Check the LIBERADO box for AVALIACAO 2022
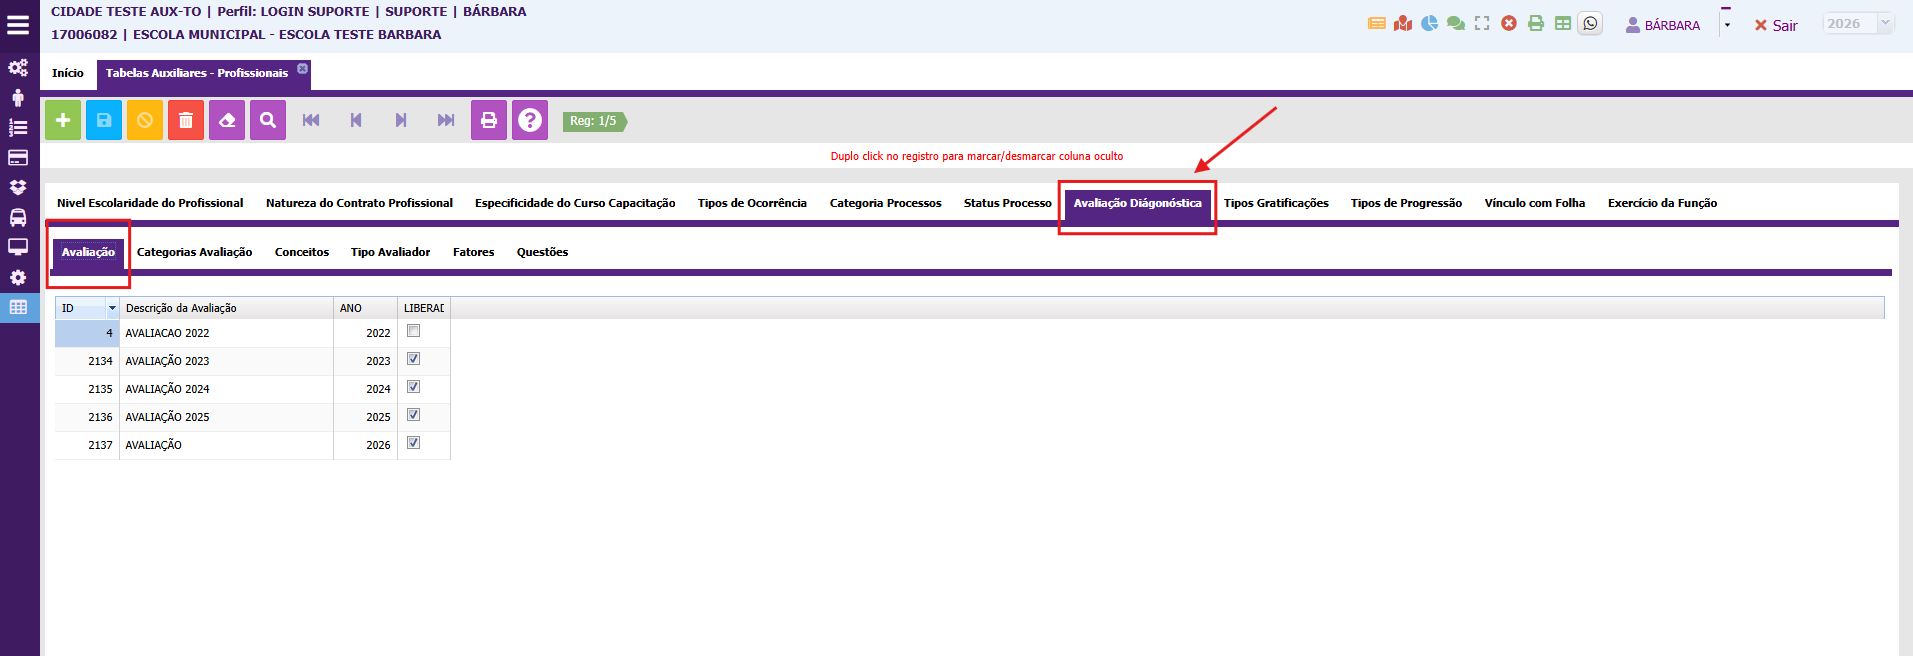Viewport: 1913px width, 656px height. pos(413,331)
